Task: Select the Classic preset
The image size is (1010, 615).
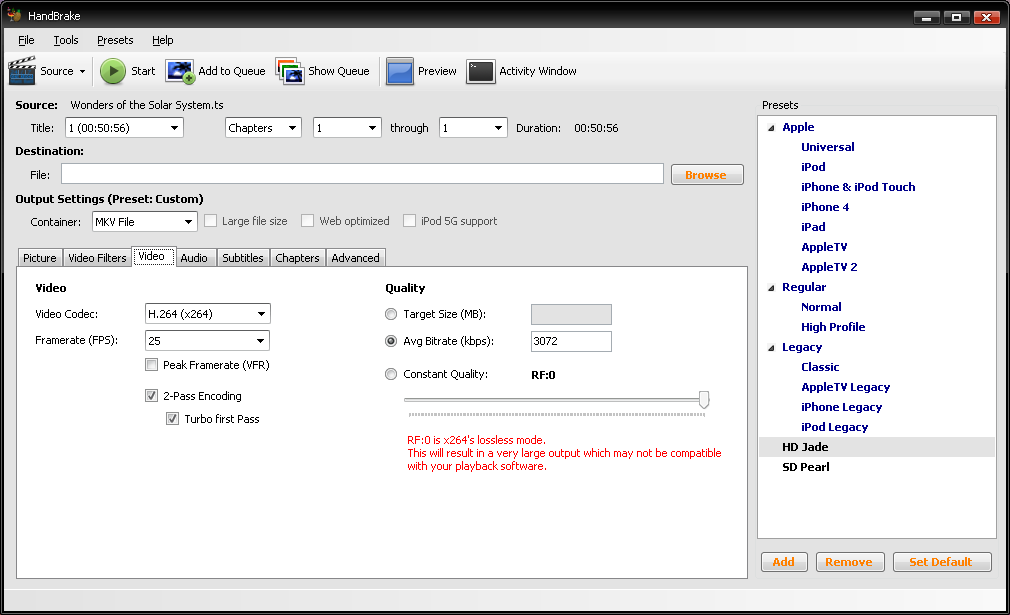Action: coord(820,366)
